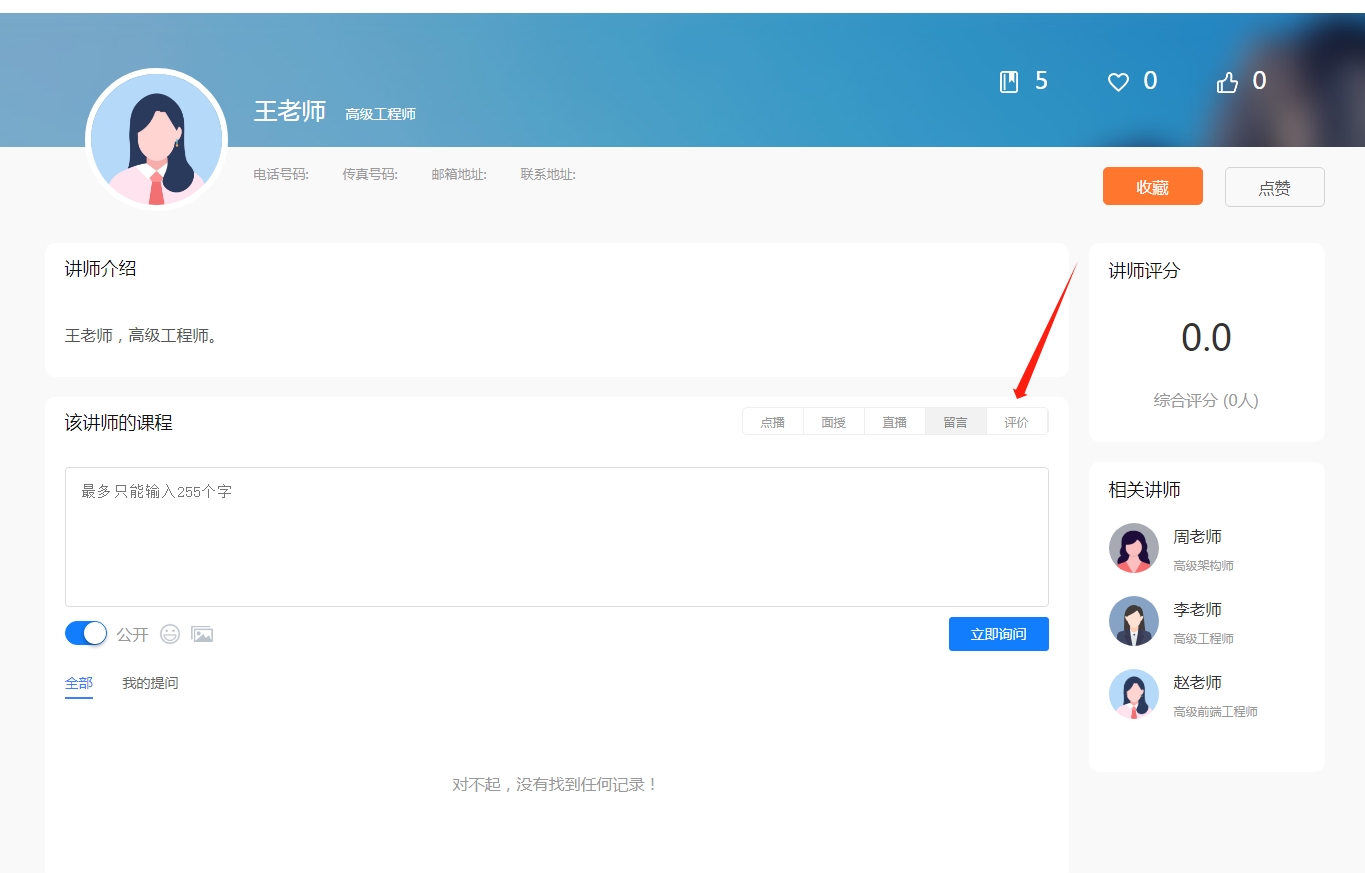
Task: Click the 高级工程师 title beside 王老师
Action: [x=381, y=114]
